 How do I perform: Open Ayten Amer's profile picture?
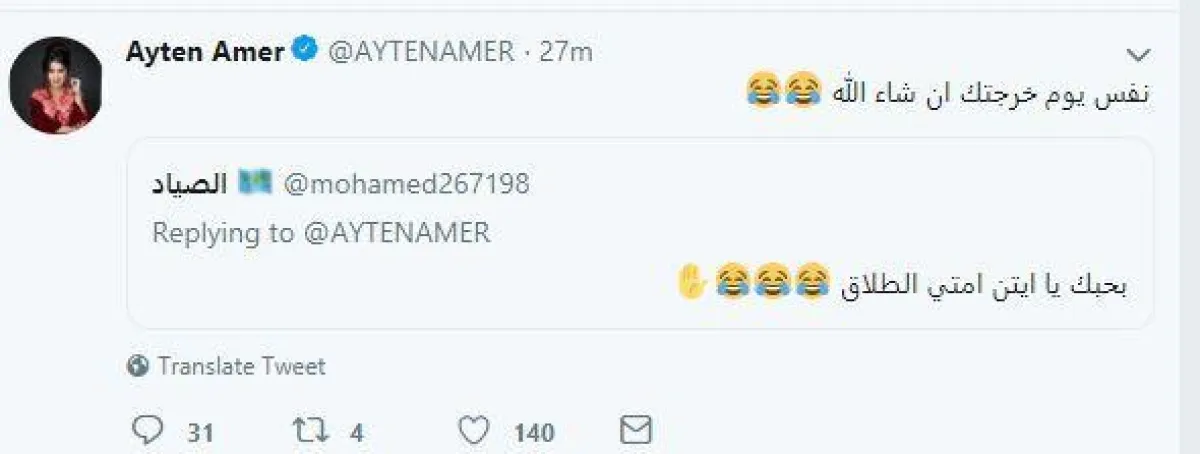click(56, 86)
